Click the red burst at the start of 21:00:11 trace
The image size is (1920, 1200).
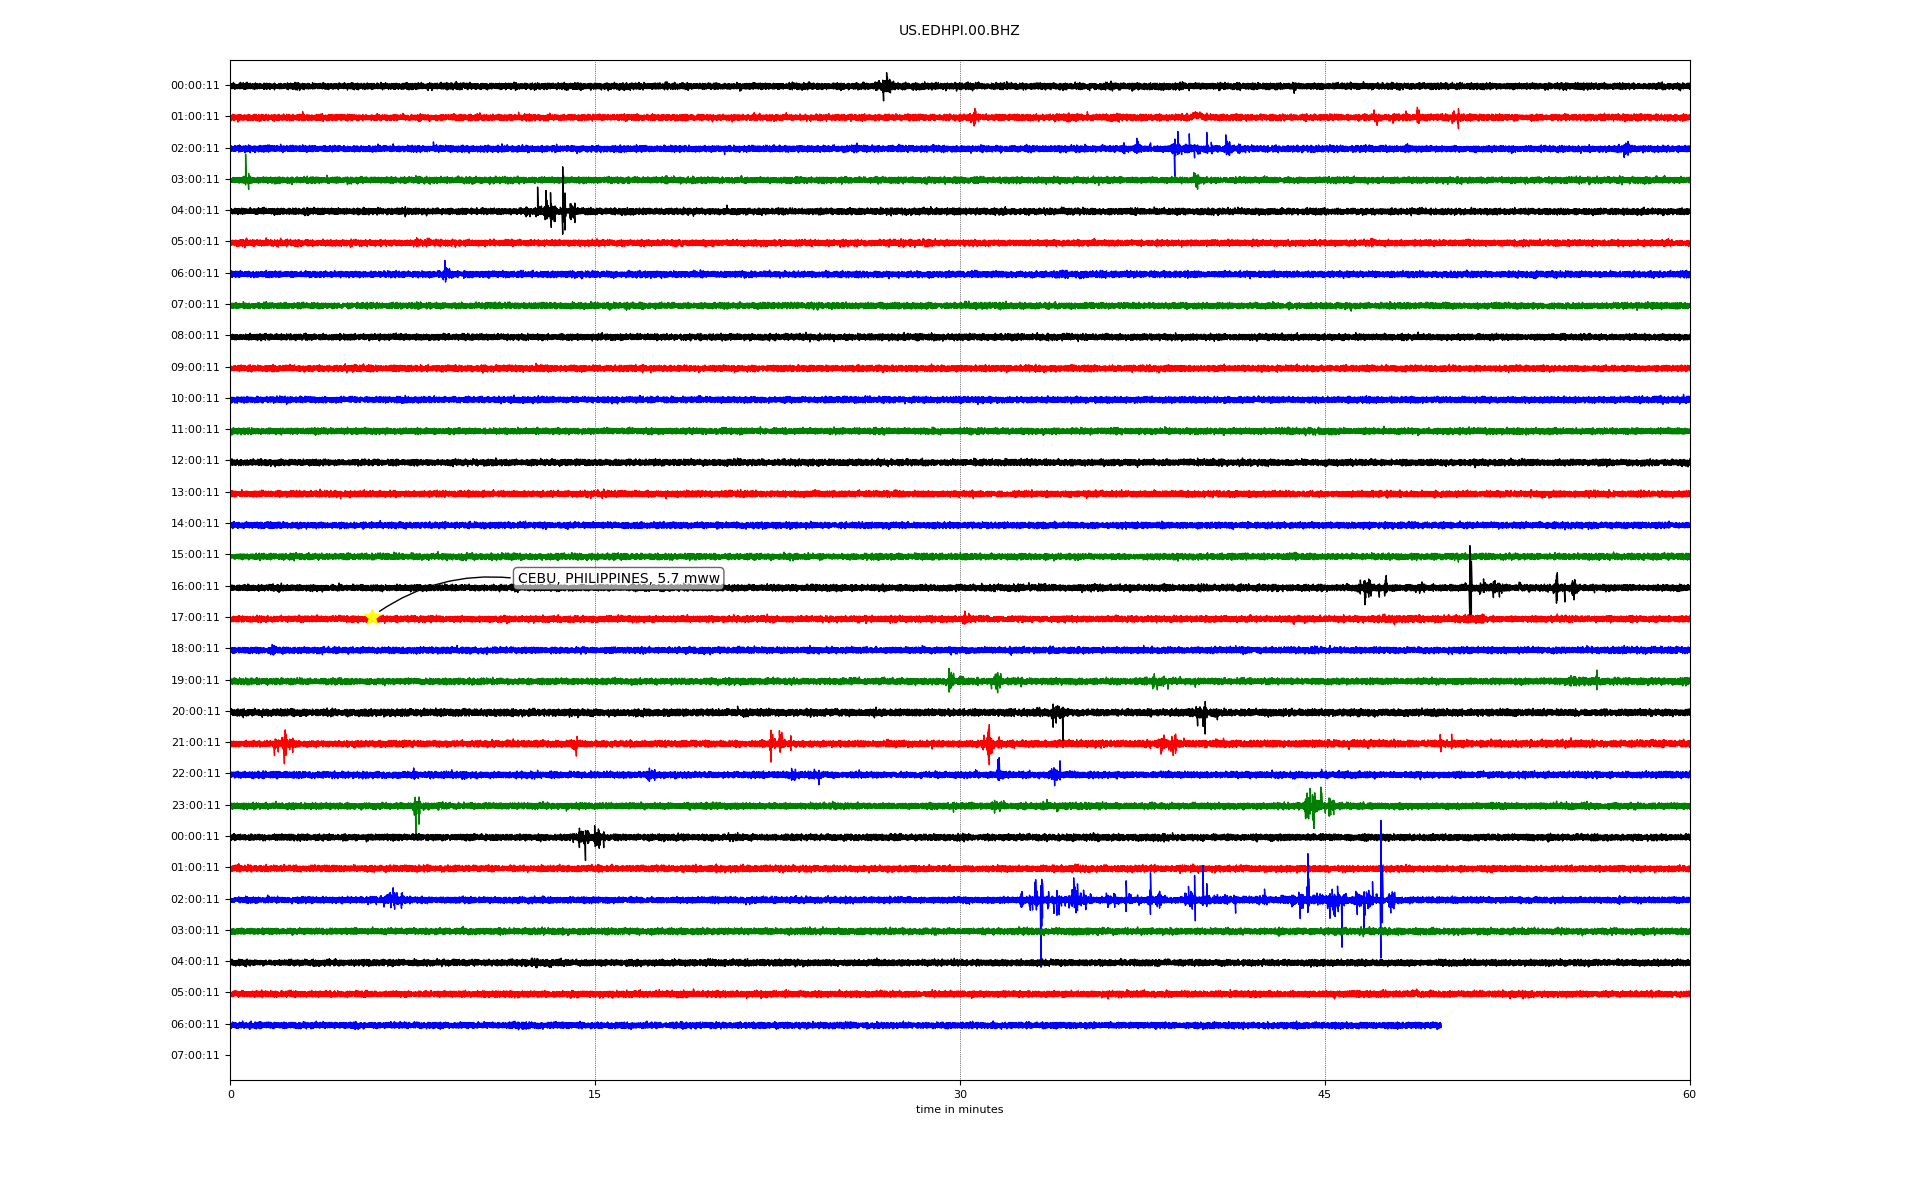coord(284,744)
